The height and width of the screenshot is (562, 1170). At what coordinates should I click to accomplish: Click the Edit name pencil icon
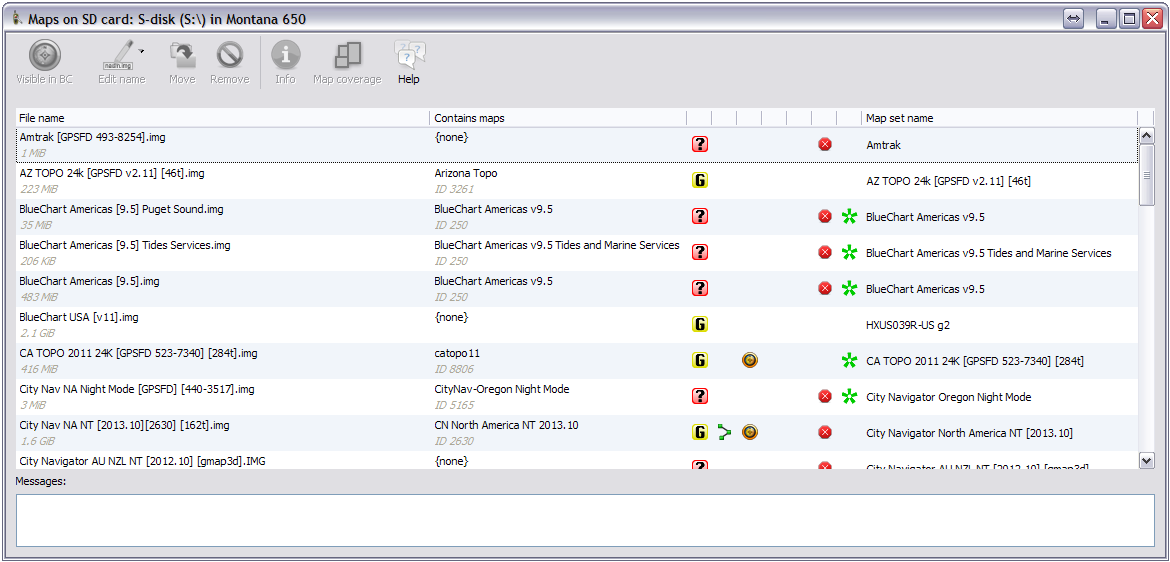click(120, 55)
